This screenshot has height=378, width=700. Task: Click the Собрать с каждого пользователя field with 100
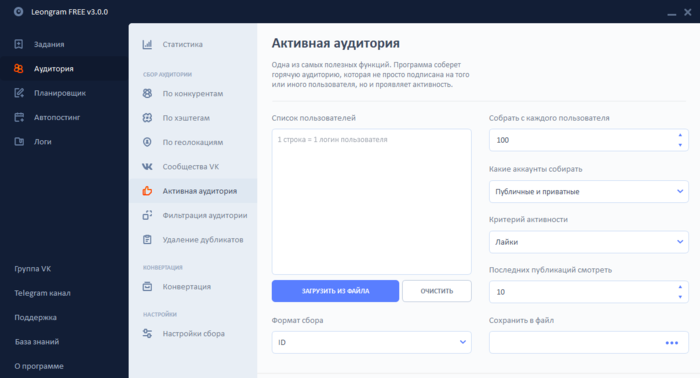coord(588,140)
